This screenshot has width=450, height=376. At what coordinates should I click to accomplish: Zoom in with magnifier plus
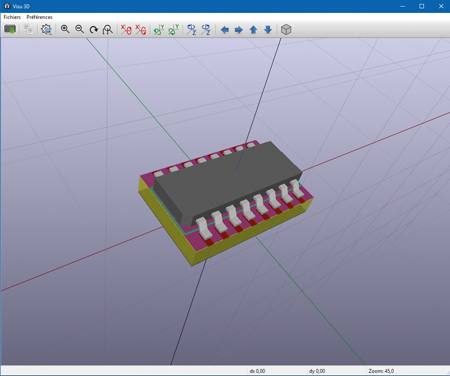(x=65, y=29)
